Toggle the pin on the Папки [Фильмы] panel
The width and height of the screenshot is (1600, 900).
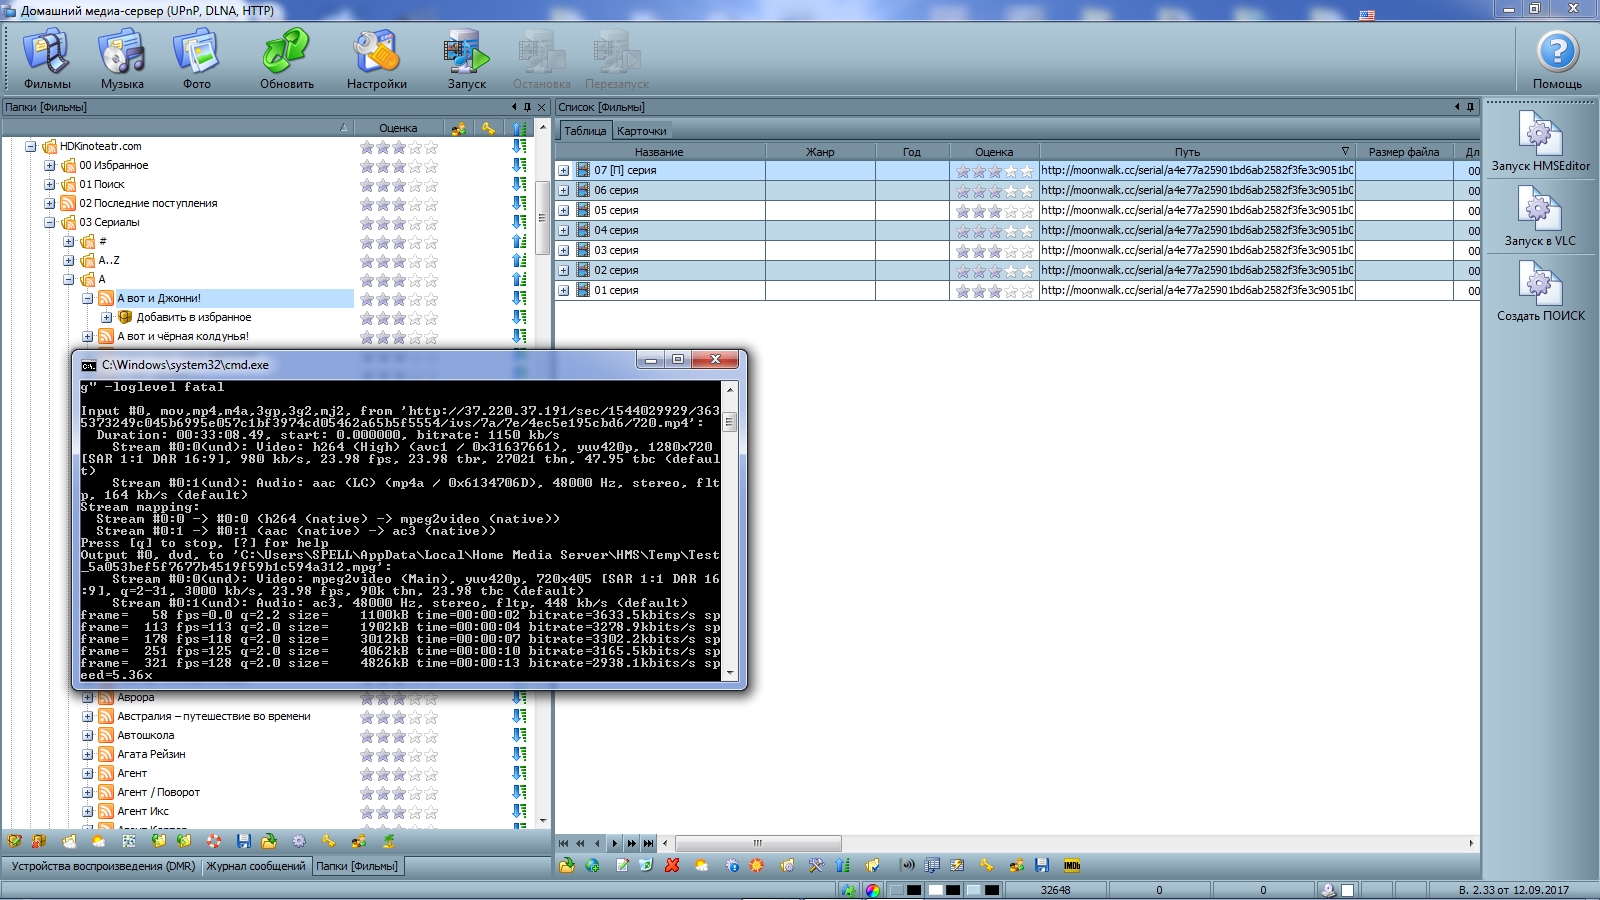[528, 107]
